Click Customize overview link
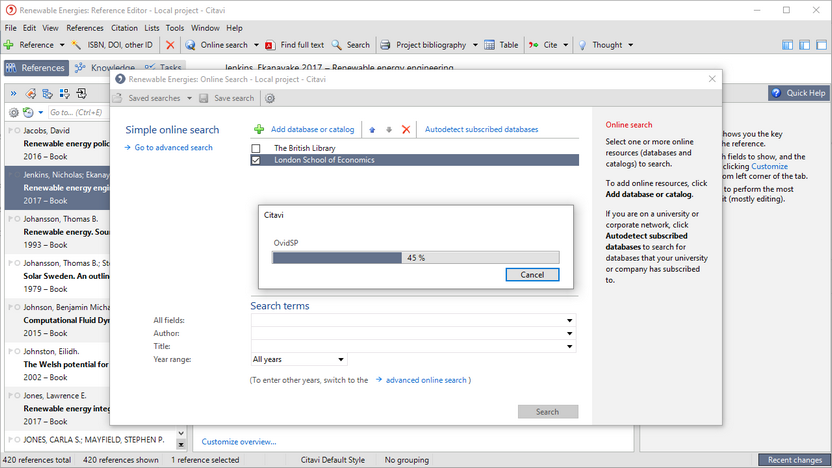 pyautogui.click(x=239, y=441)
